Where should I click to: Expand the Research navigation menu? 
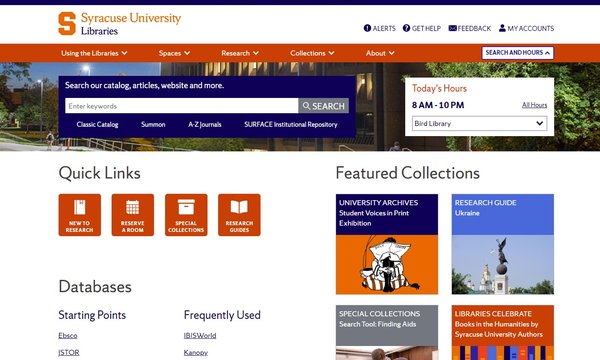(x=240, y=53)
